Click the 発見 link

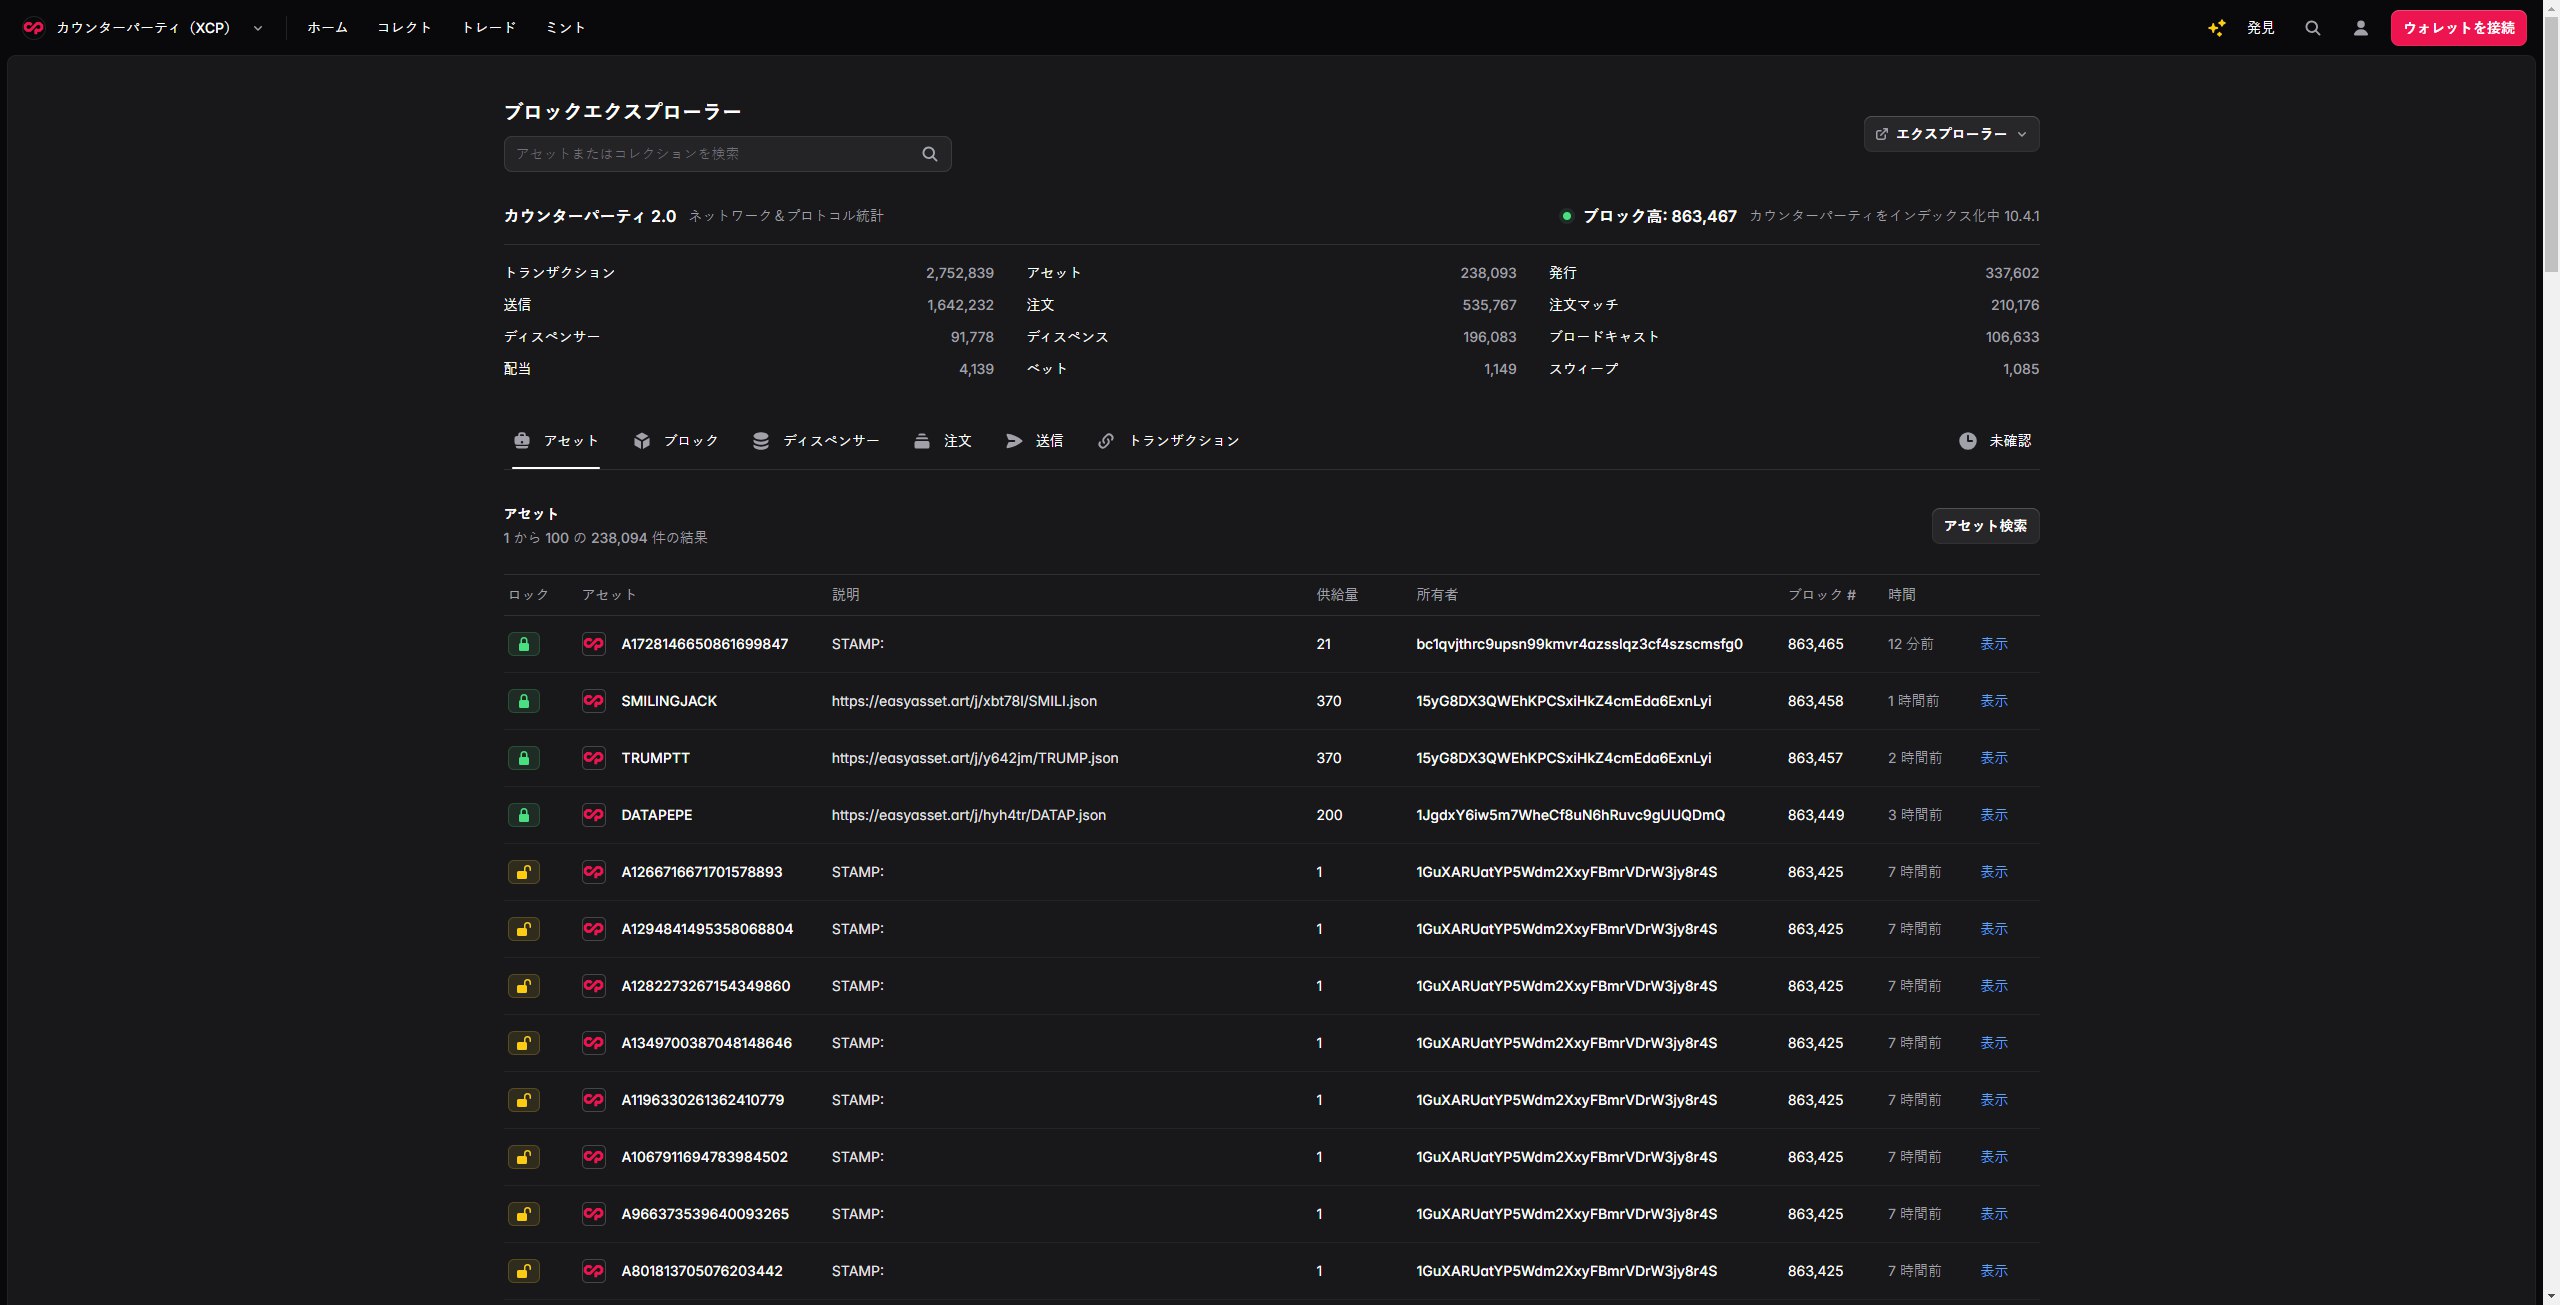coord(2260,28)
